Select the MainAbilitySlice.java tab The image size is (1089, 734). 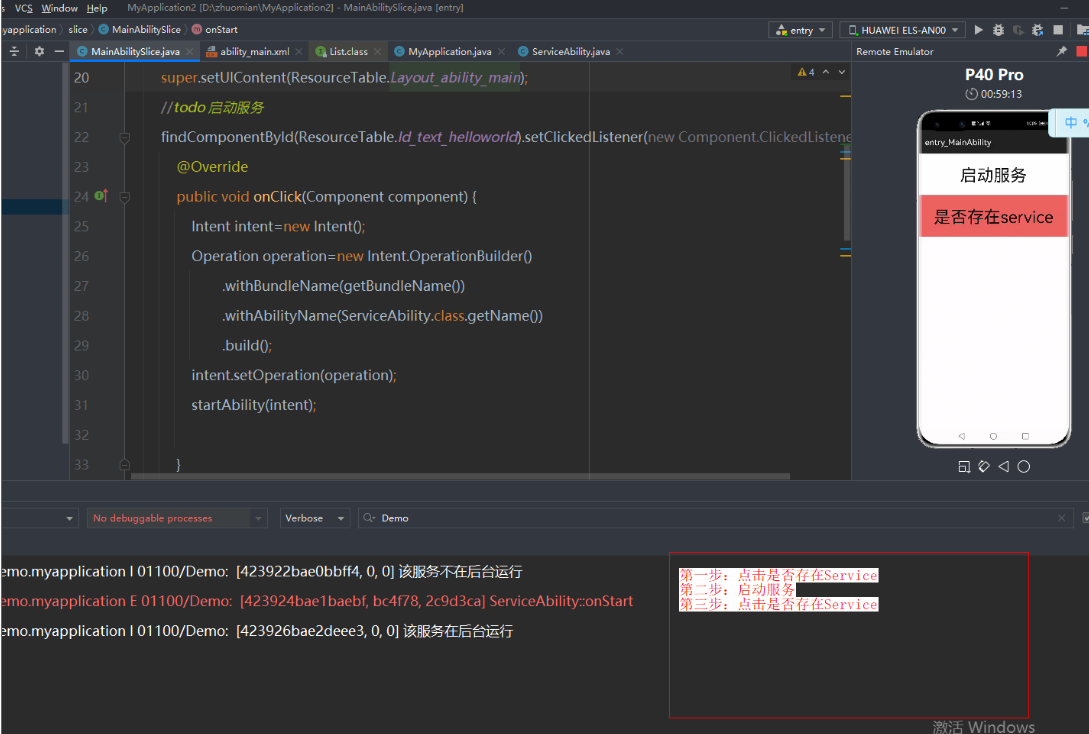click(135, 51)
